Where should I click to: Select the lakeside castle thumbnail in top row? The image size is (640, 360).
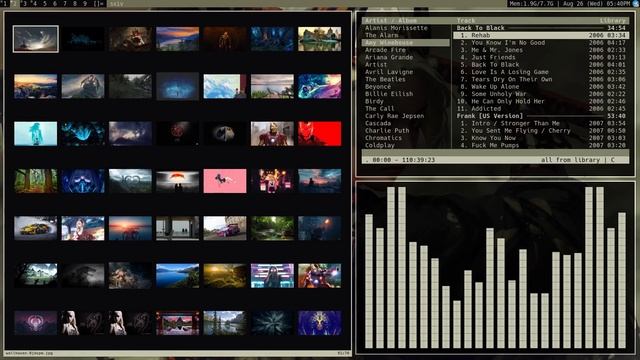[320, 39]
